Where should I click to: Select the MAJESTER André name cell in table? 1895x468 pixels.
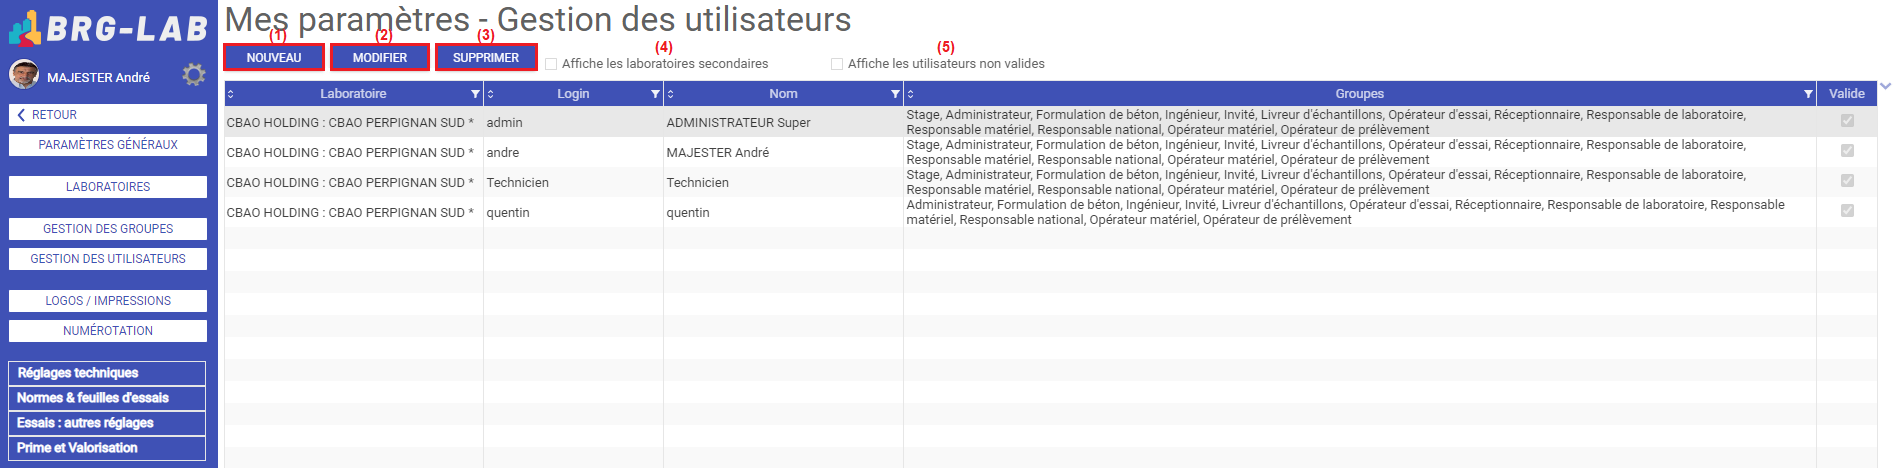tap(783, 152)
